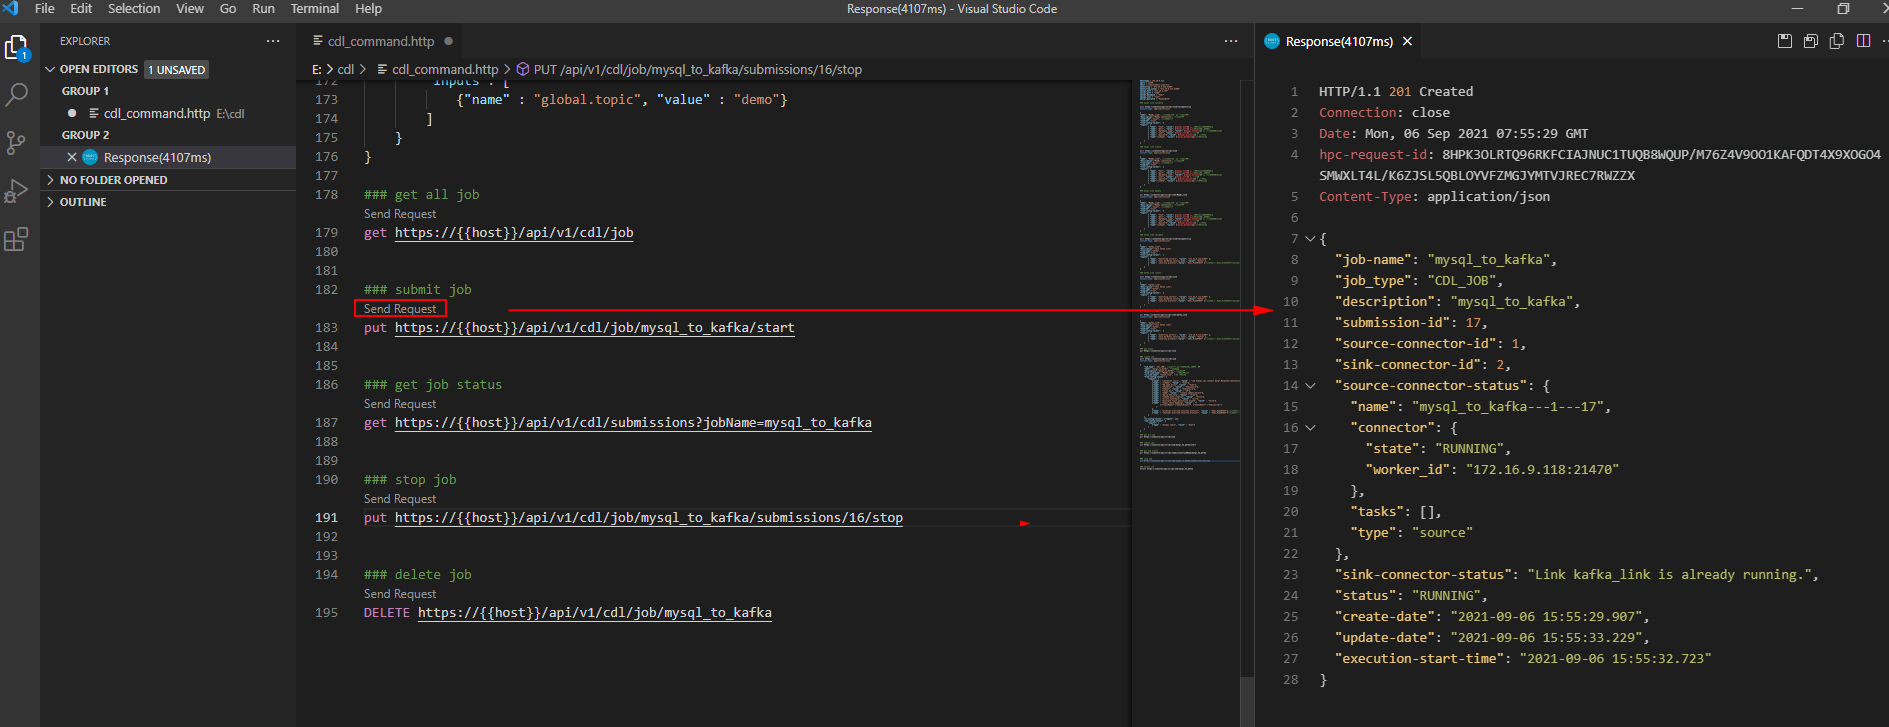Image resolution: width=1889 pixels, height=727 pixels.
Task: Fold the source-connector-status block at line 14
Action: pyautogui.click(x=1310, y=386)
